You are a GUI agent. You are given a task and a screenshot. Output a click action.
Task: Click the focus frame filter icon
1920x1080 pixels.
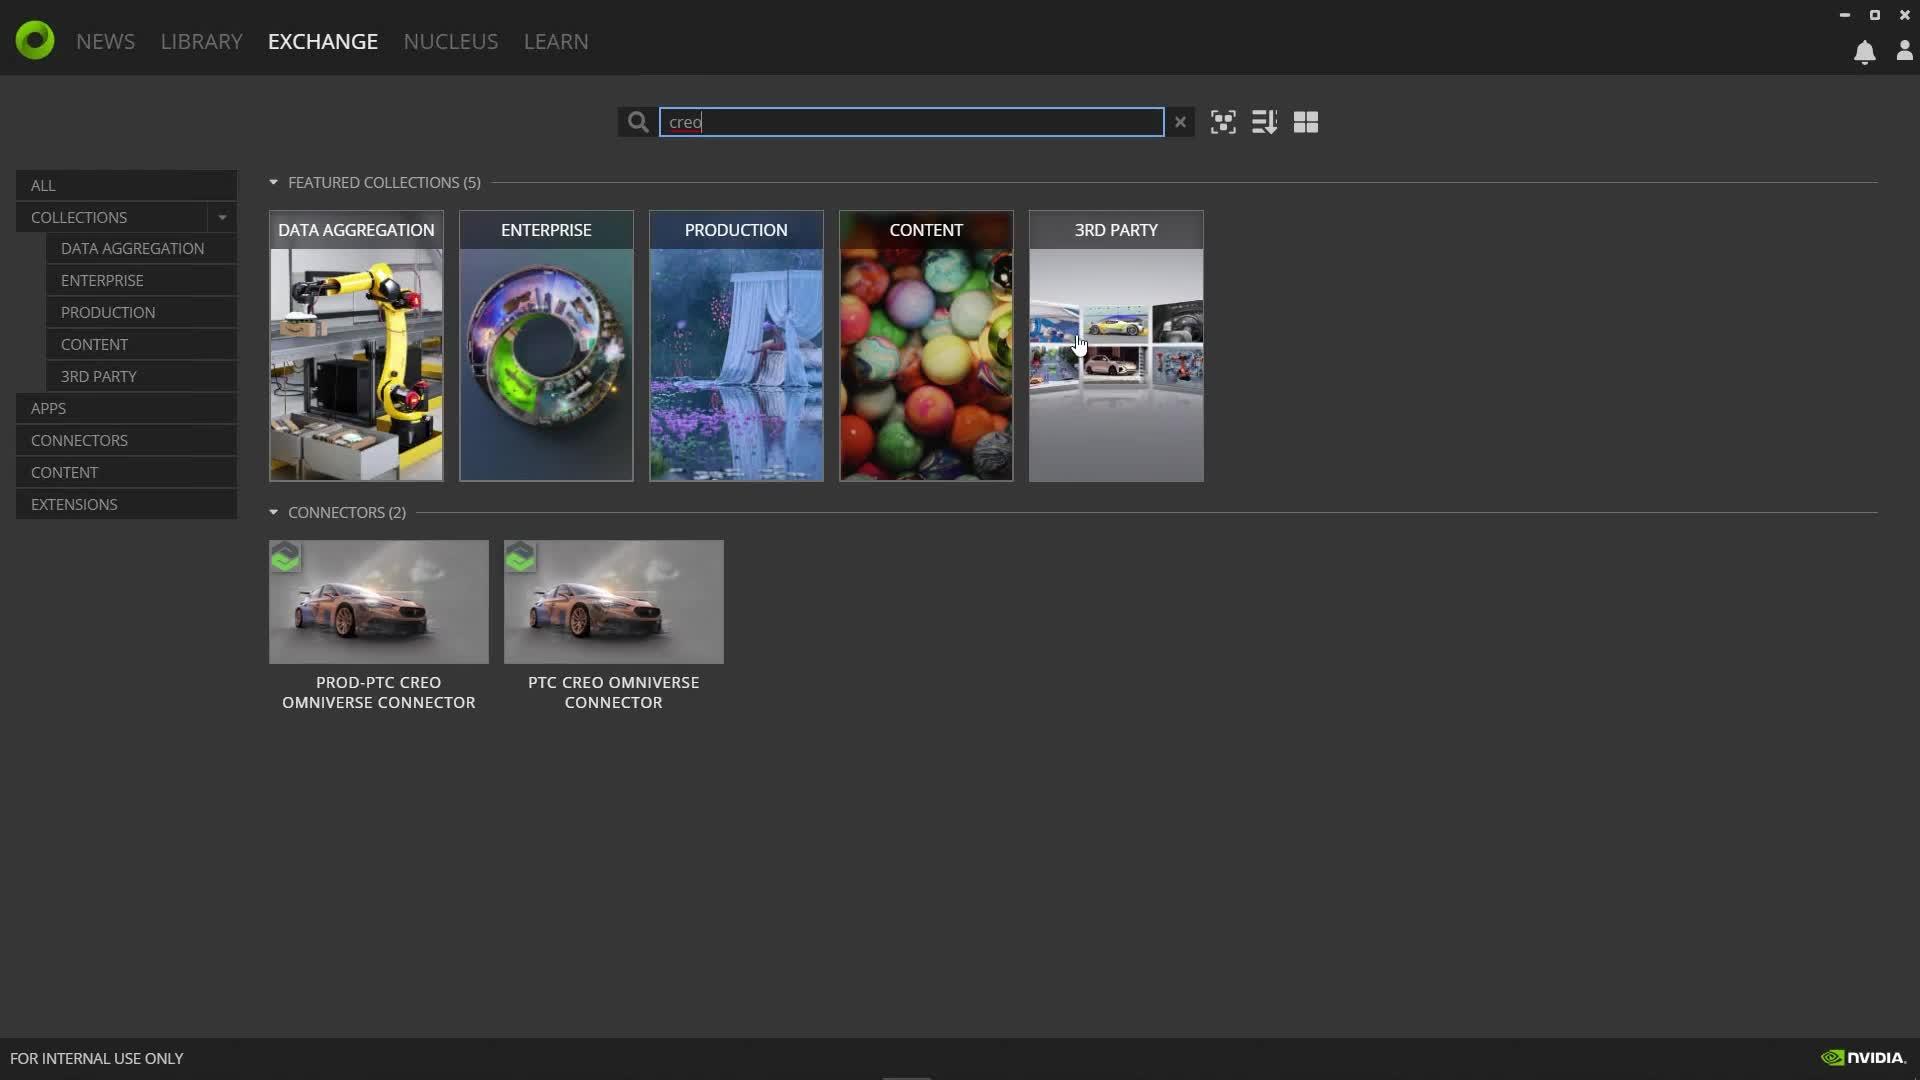click(1223, 122)
